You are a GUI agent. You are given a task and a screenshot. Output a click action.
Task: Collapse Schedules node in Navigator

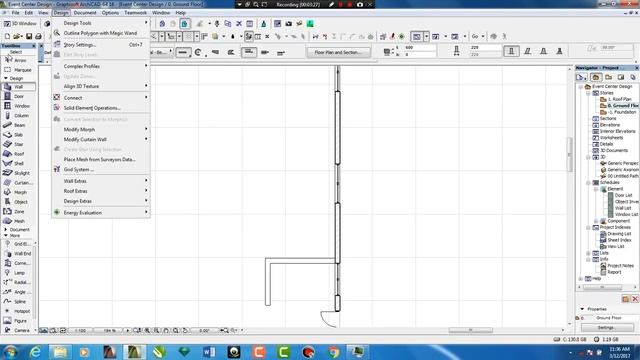click(588, 182)
